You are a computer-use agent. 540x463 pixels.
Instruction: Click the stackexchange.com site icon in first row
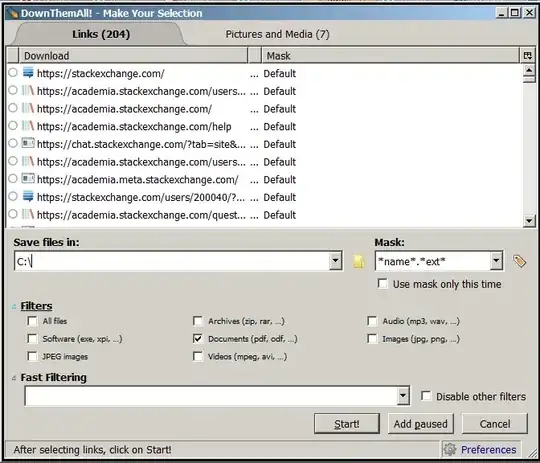pos(28,73)
